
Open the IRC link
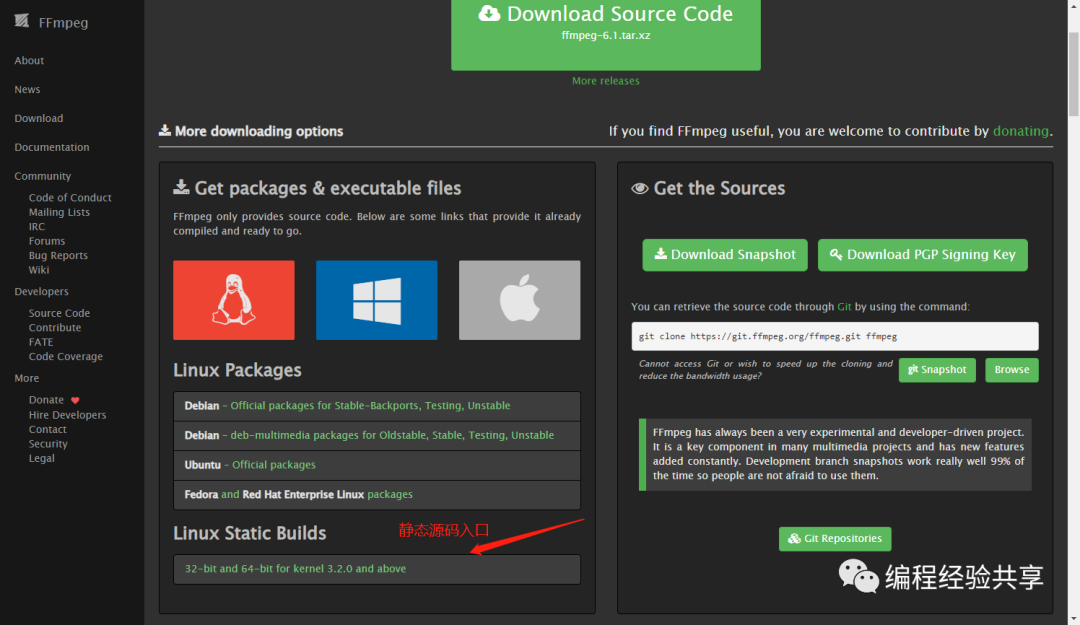[x=37, y=227]
